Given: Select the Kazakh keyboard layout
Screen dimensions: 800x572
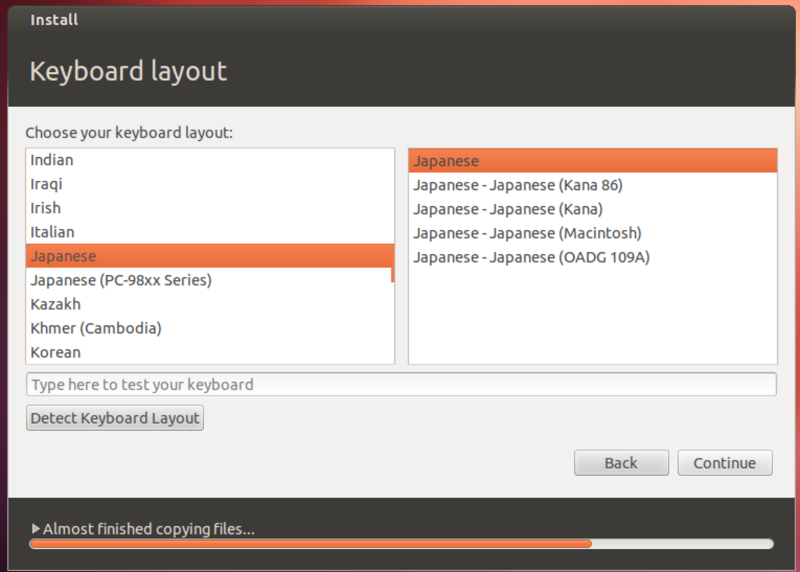Looking at the screenshot, I should [209, 304].
